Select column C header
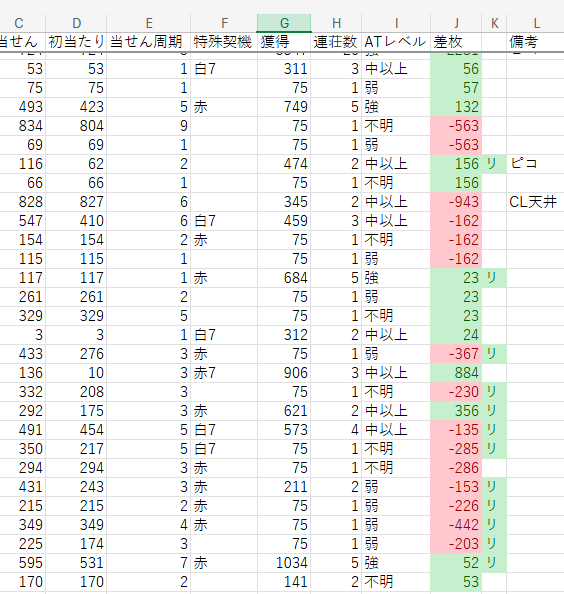564x594 pixels. point(19,23)
